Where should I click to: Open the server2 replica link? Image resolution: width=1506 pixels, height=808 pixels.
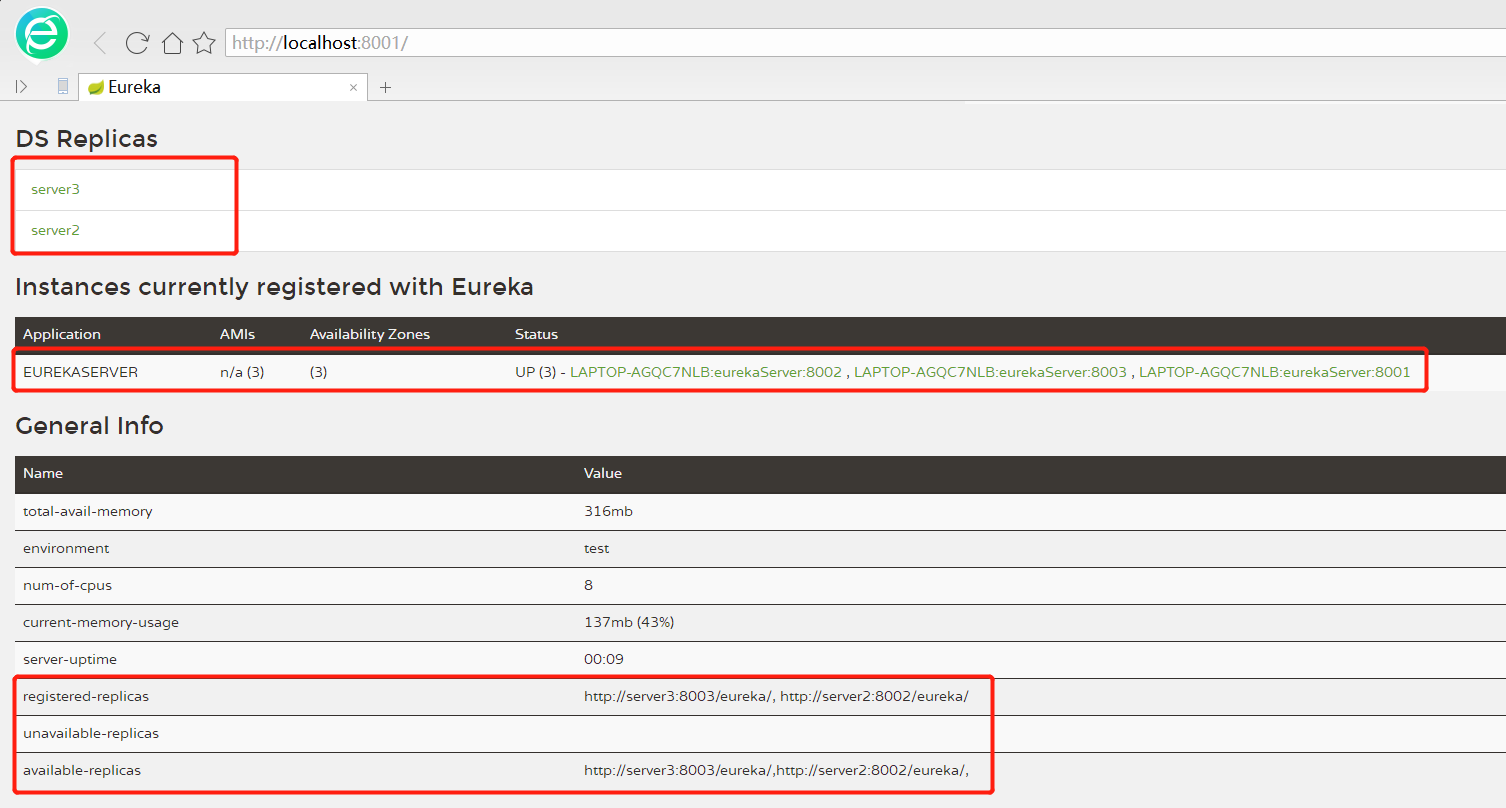(55, 230)
